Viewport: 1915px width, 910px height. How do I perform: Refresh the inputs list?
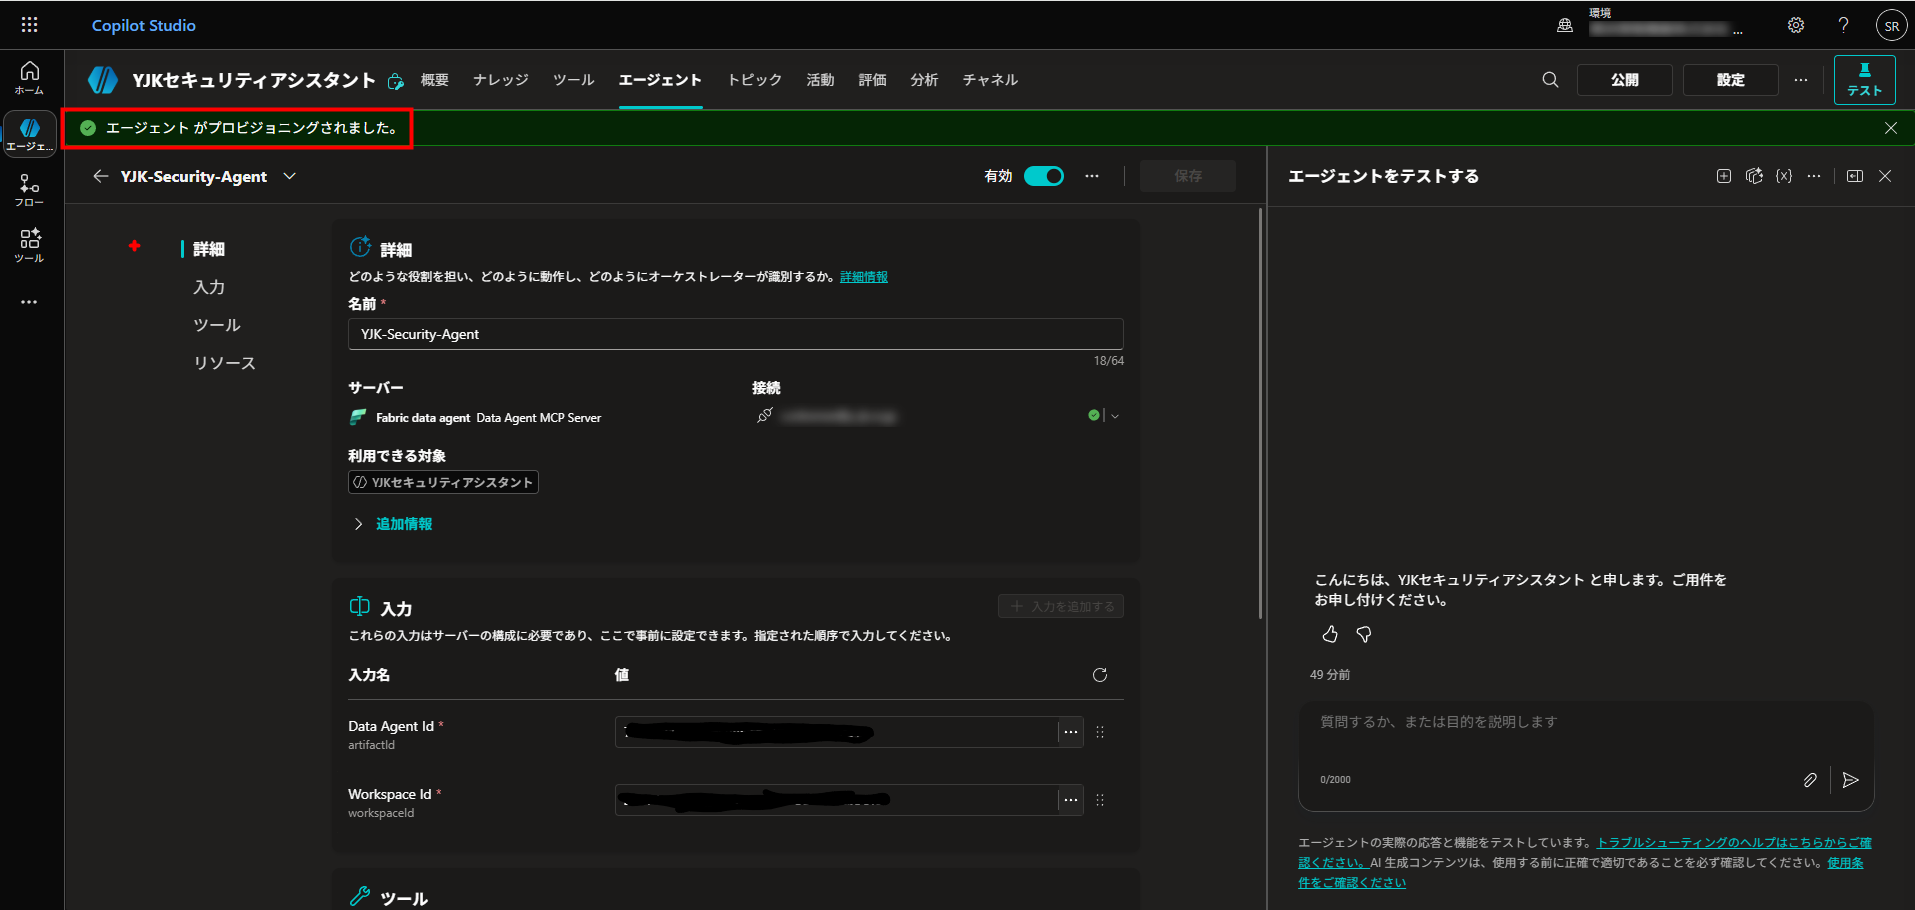[x=1100, y=675]
